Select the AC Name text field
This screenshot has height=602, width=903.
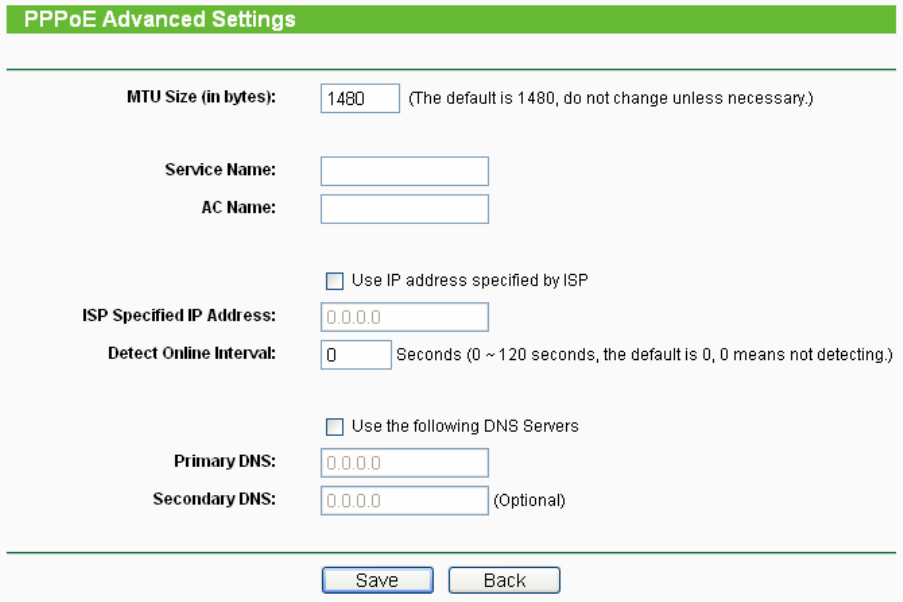404,209
